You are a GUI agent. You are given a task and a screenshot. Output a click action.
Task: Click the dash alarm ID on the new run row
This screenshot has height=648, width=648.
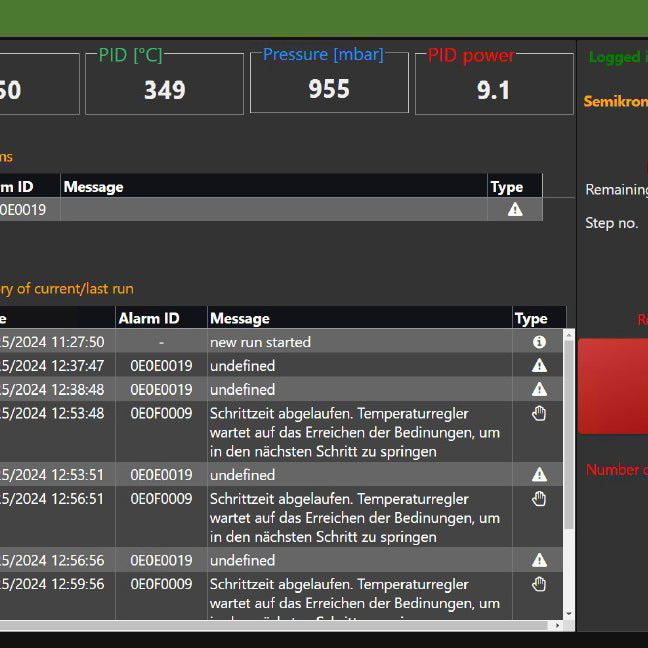[x=161, y=342]
